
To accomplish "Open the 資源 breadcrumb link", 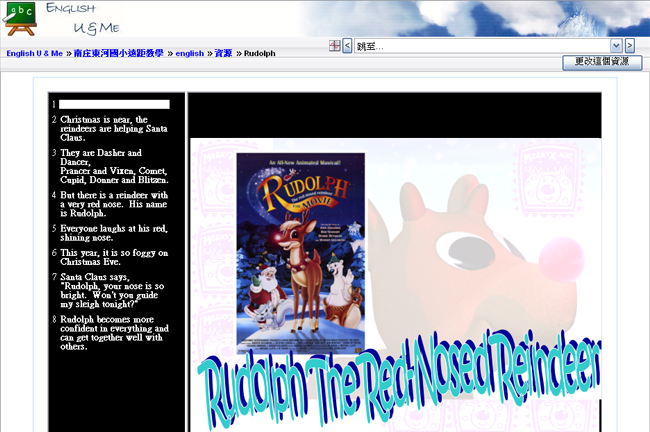I will point(223,53).
